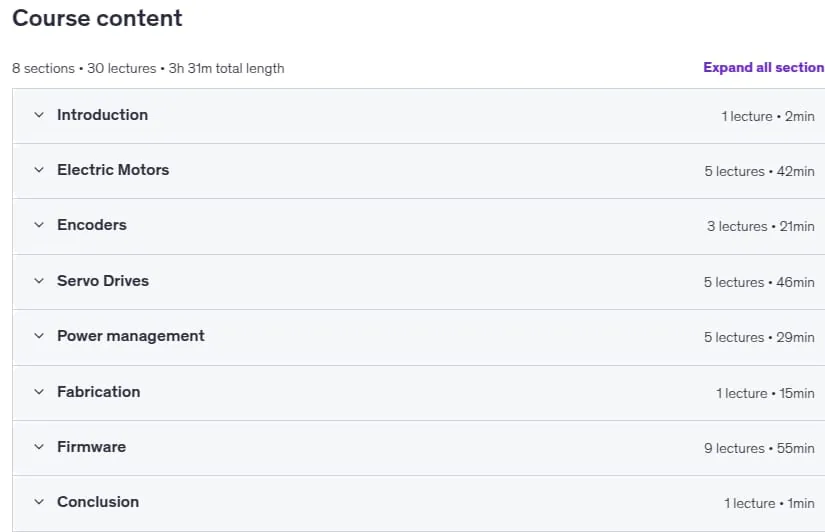
Task: Click the 3 lectures • 21min label
Action: pos(761,227)
